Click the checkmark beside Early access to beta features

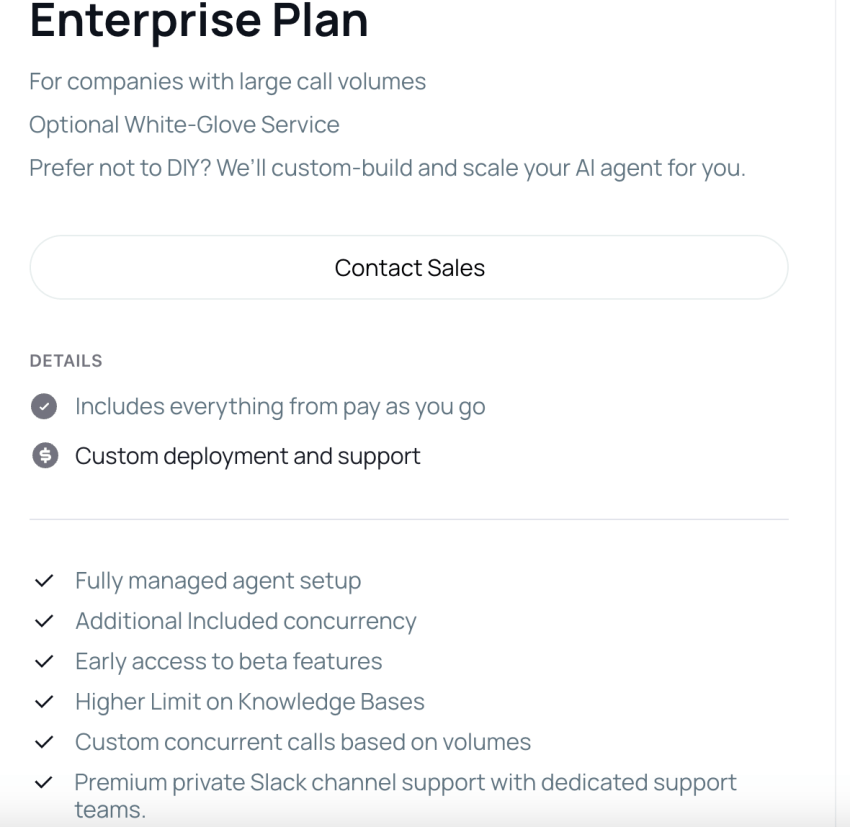point(42,661)
